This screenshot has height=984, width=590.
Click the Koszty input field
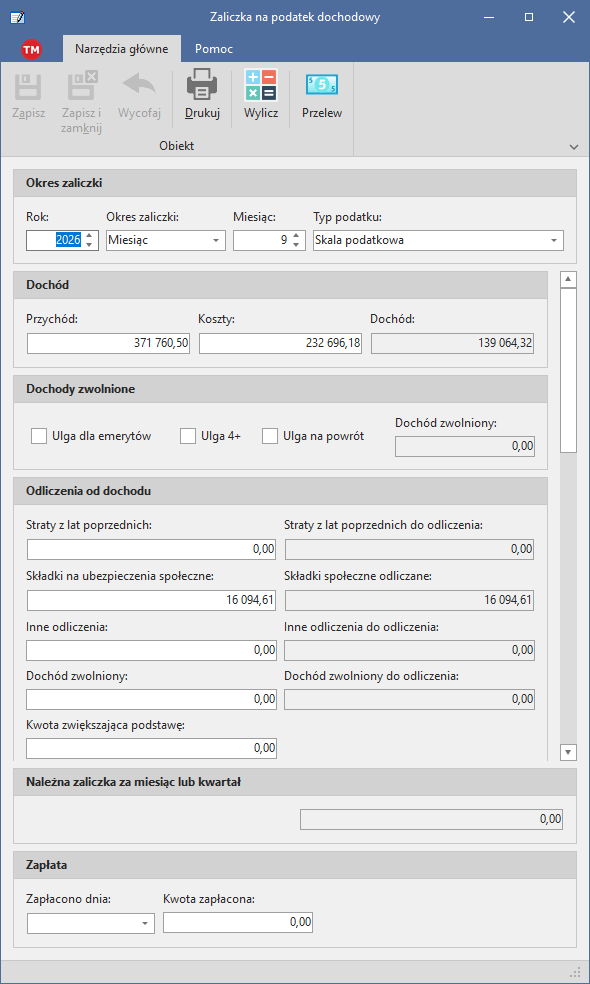(281, 343)
